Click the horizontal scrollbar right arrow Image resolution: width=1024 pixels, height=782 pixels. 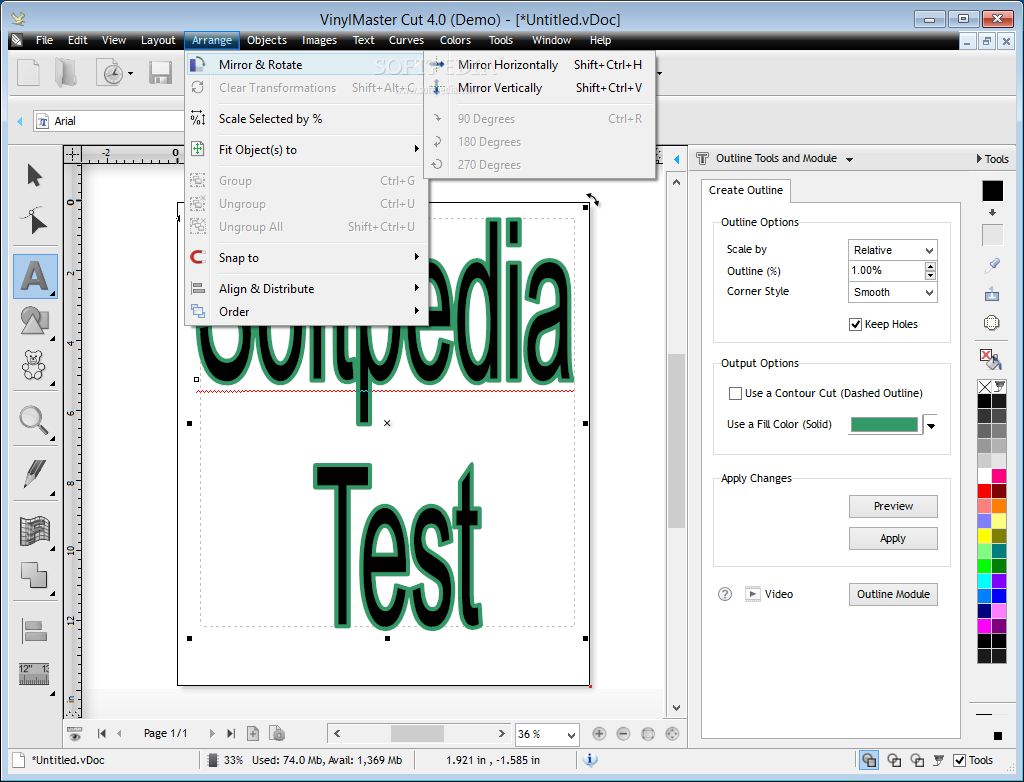click(x=502, y=734)
